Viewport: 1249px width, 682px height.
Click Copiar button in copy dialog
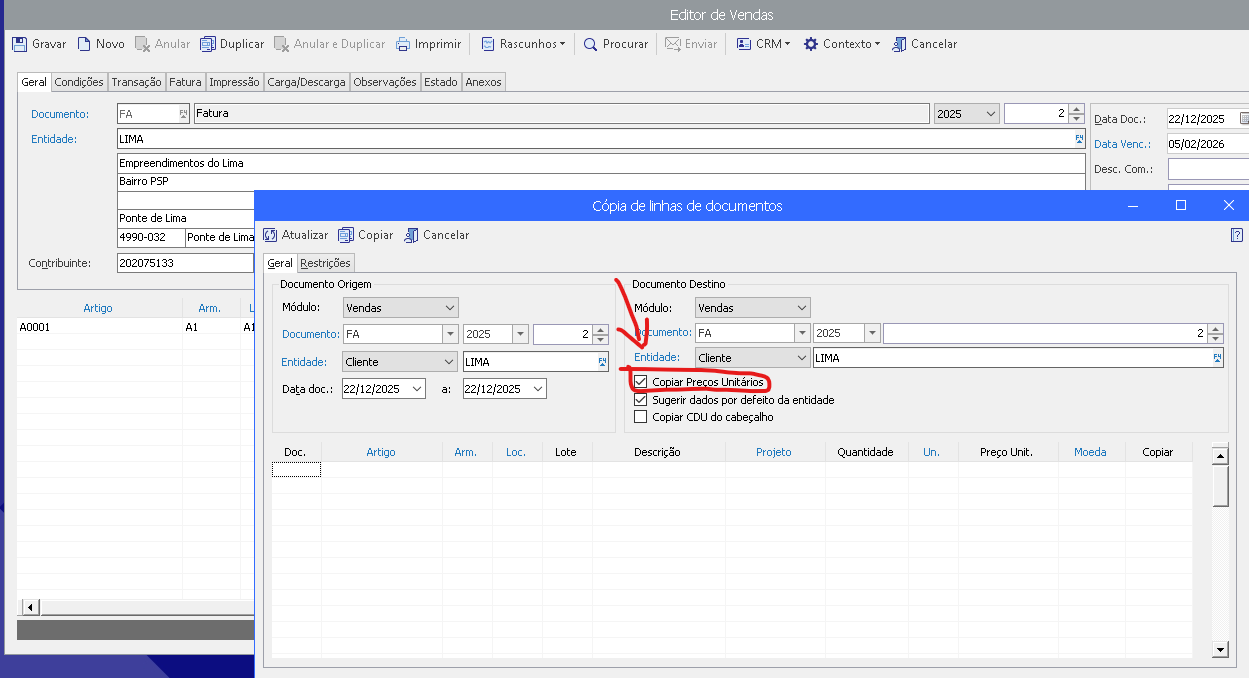[x=366, y=235]
